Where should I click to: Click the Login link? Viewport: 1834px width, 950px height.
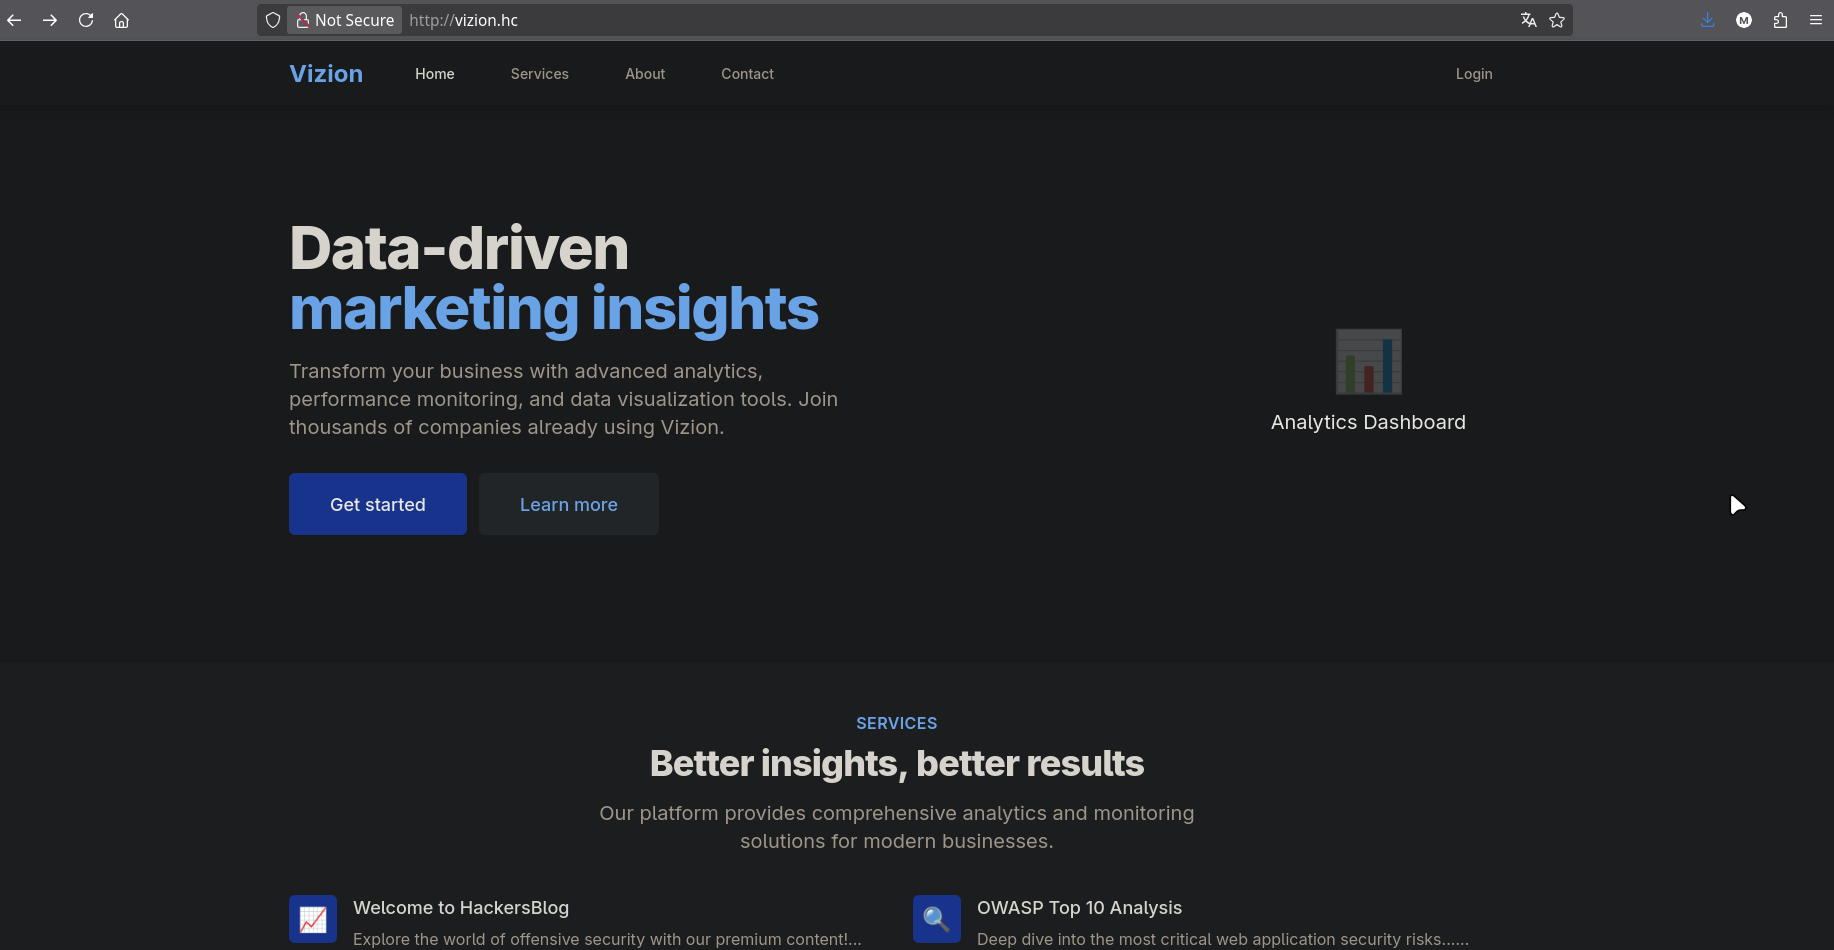click(x=1473, y=74)
